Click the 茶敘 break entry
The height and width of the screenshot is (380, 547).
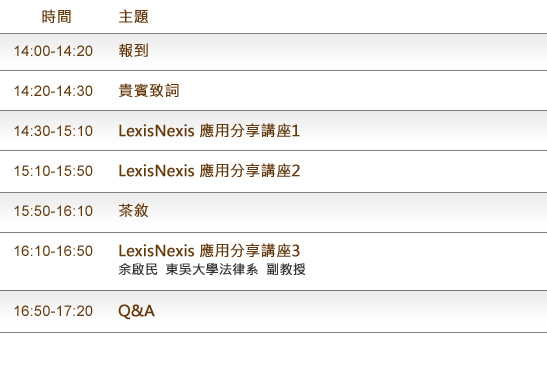click(x=133, y=211)
